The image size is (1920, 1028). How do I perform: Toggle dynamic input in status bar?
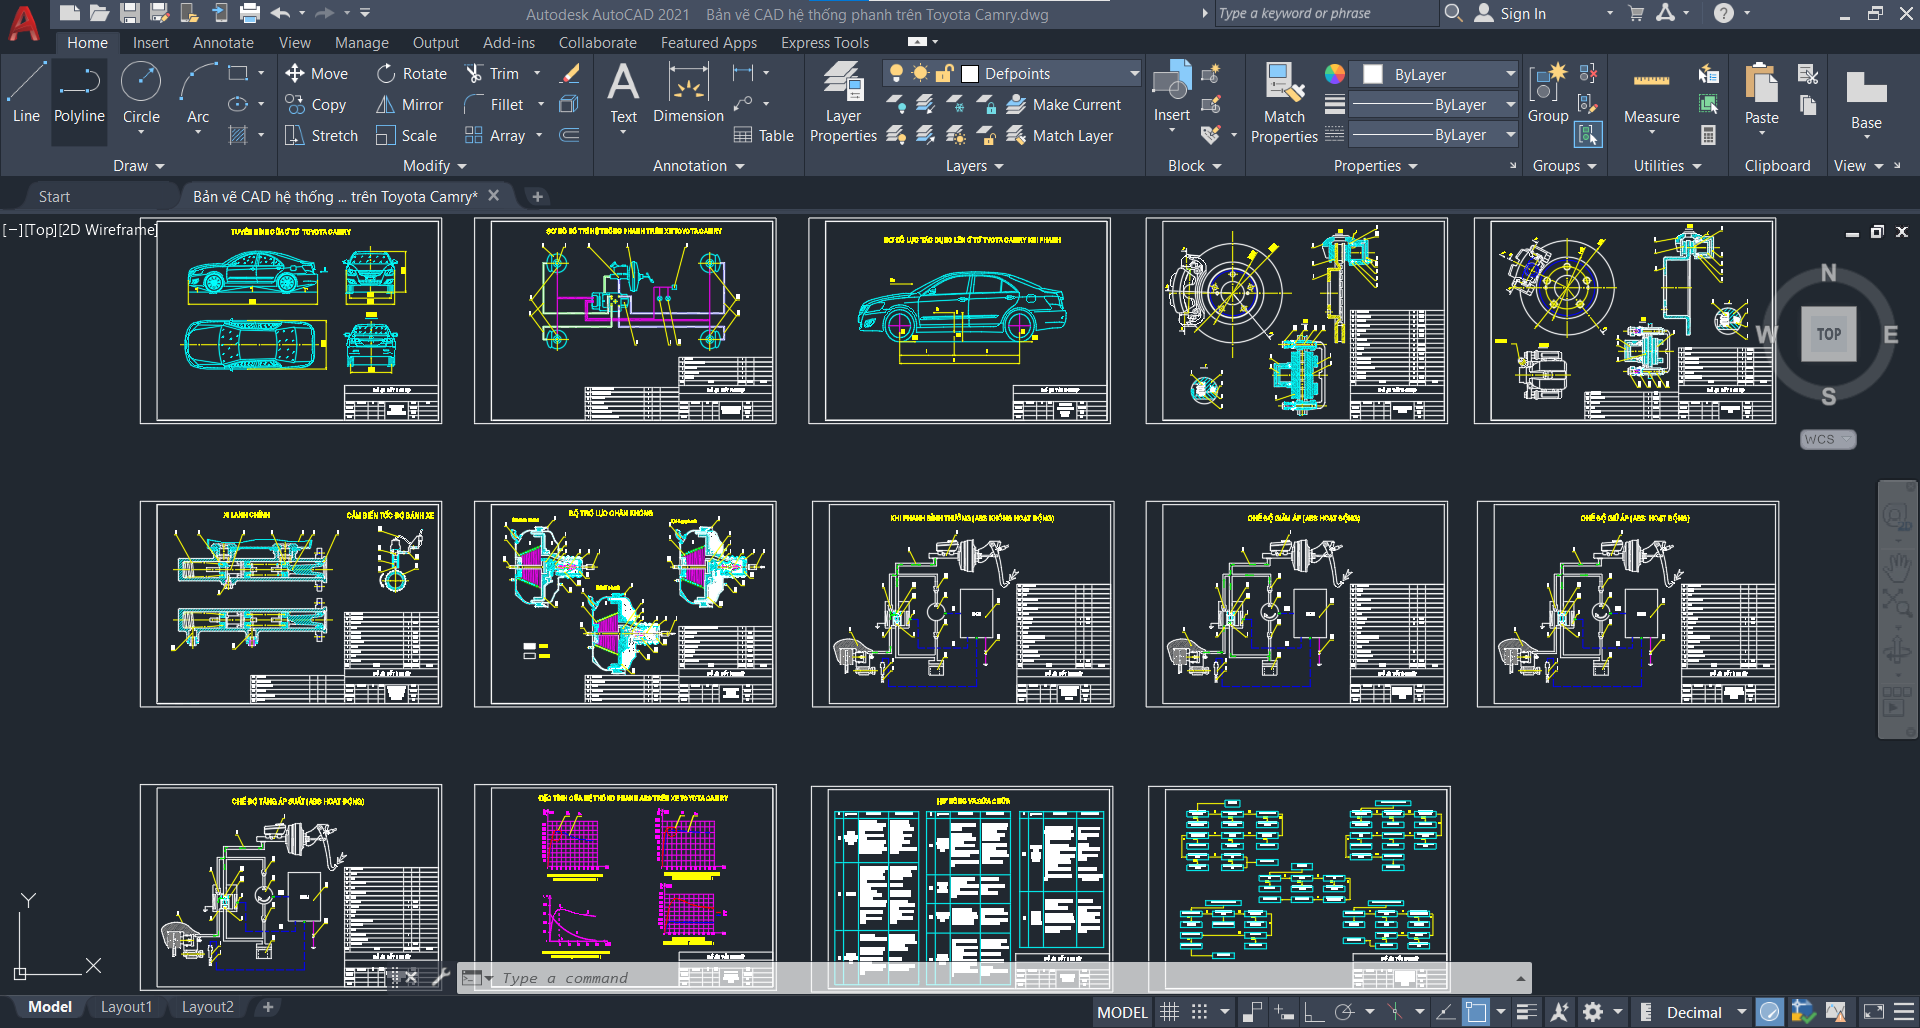(1283, 1012)
